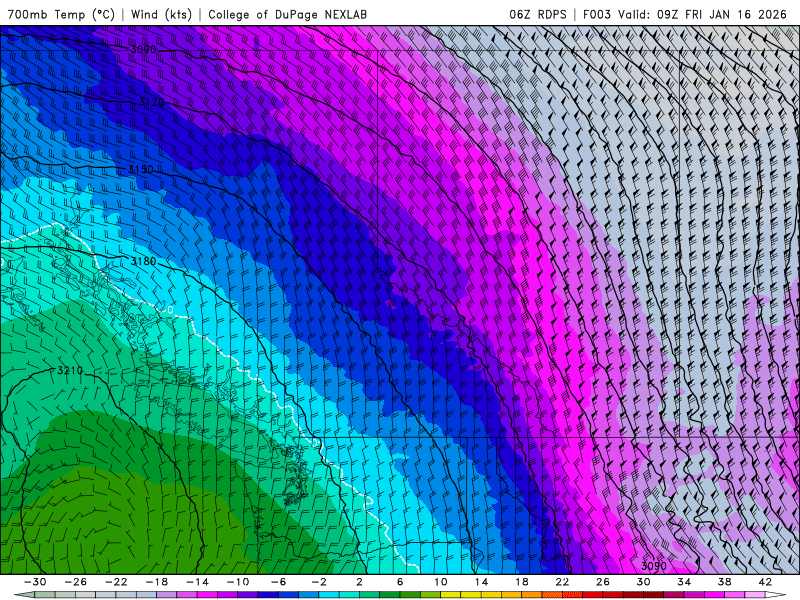This screenshot has height=600, width=800.
Task: Click the 3210 height contour label
Action: pos(70,370)
